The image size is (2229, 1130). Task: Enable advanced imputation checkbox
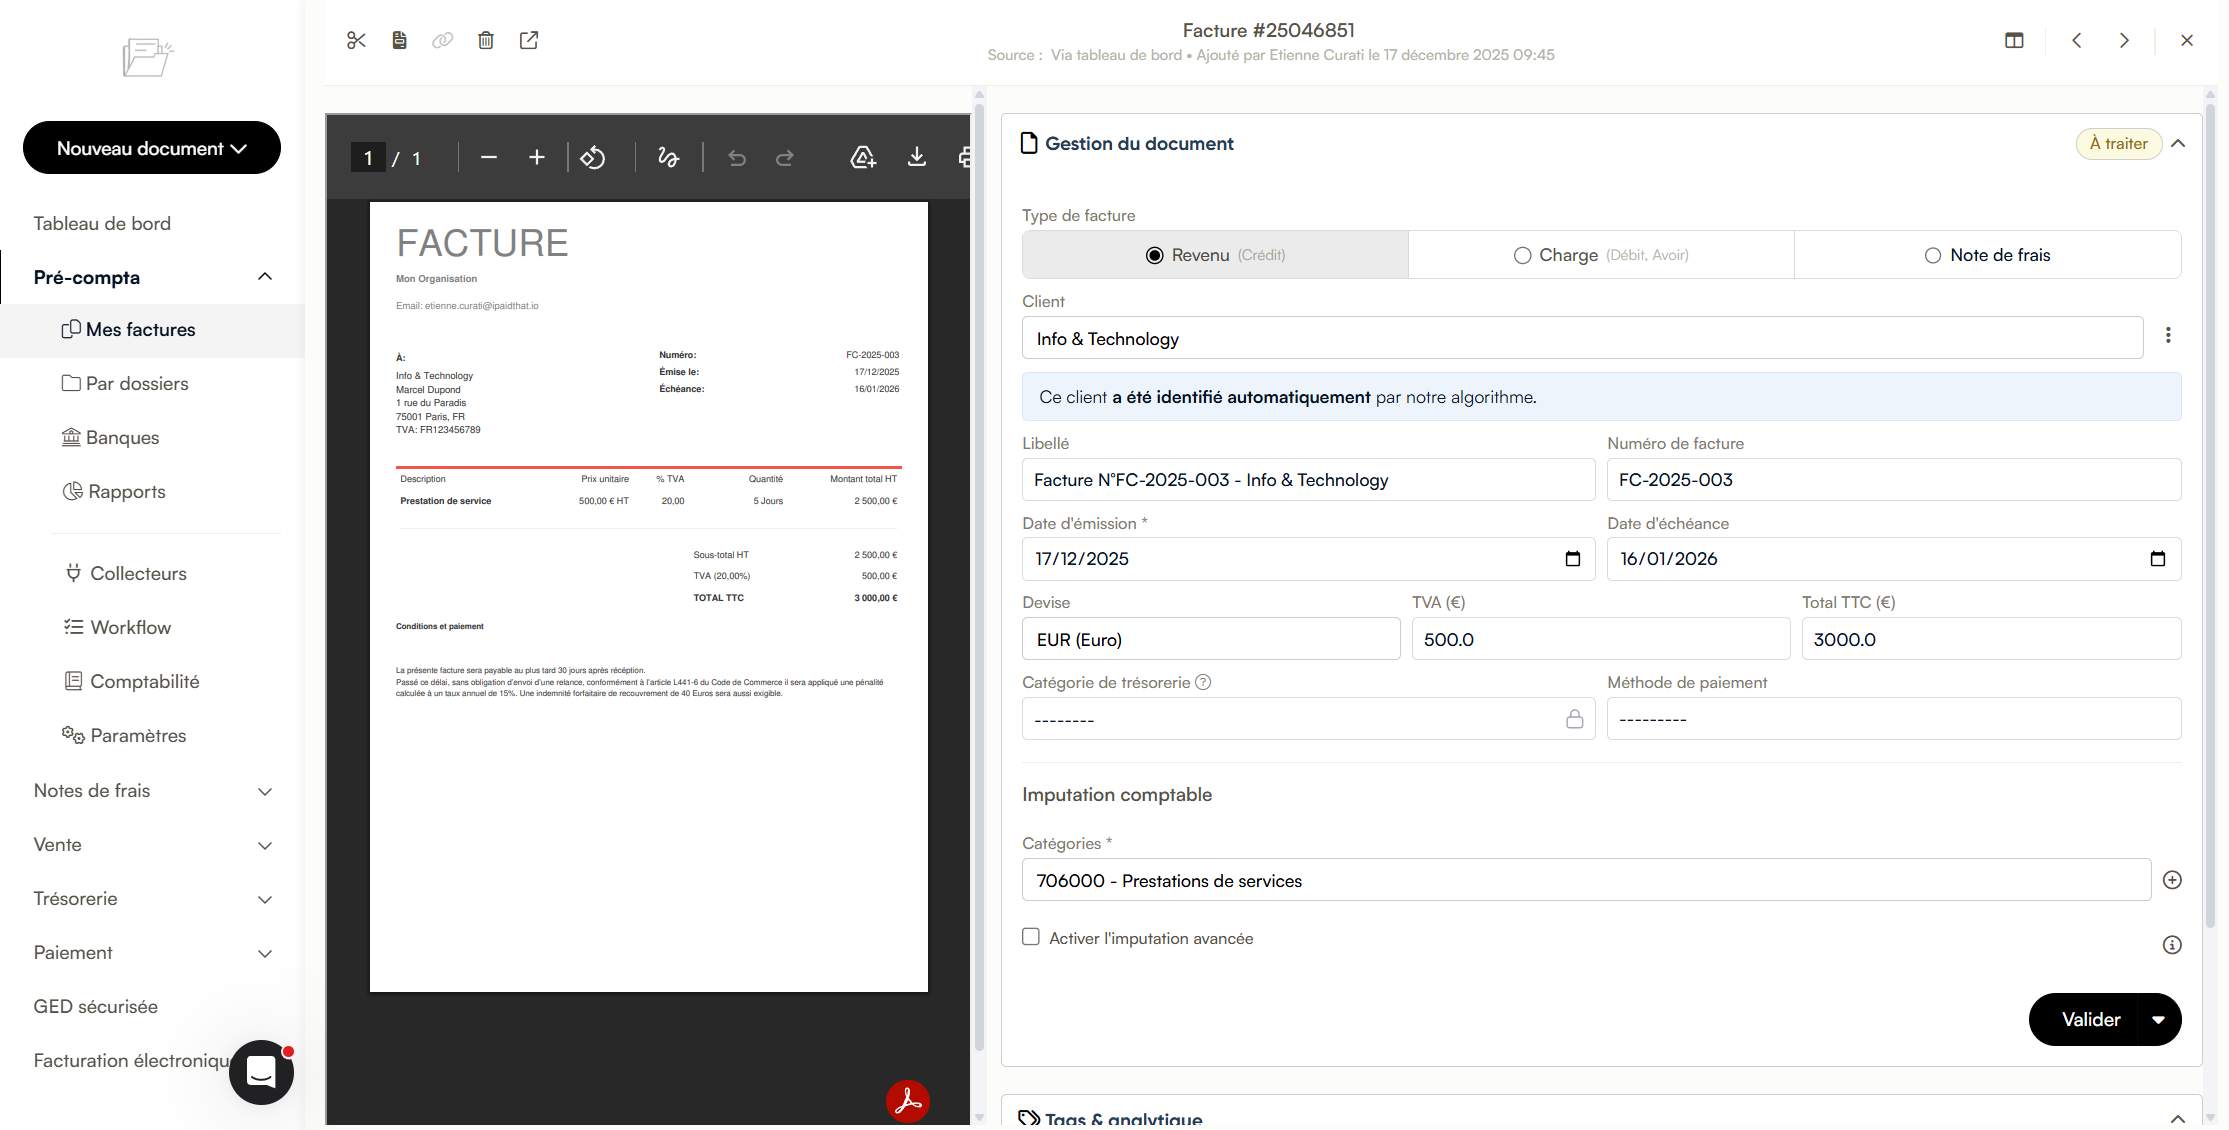(x=1031, y=937)
